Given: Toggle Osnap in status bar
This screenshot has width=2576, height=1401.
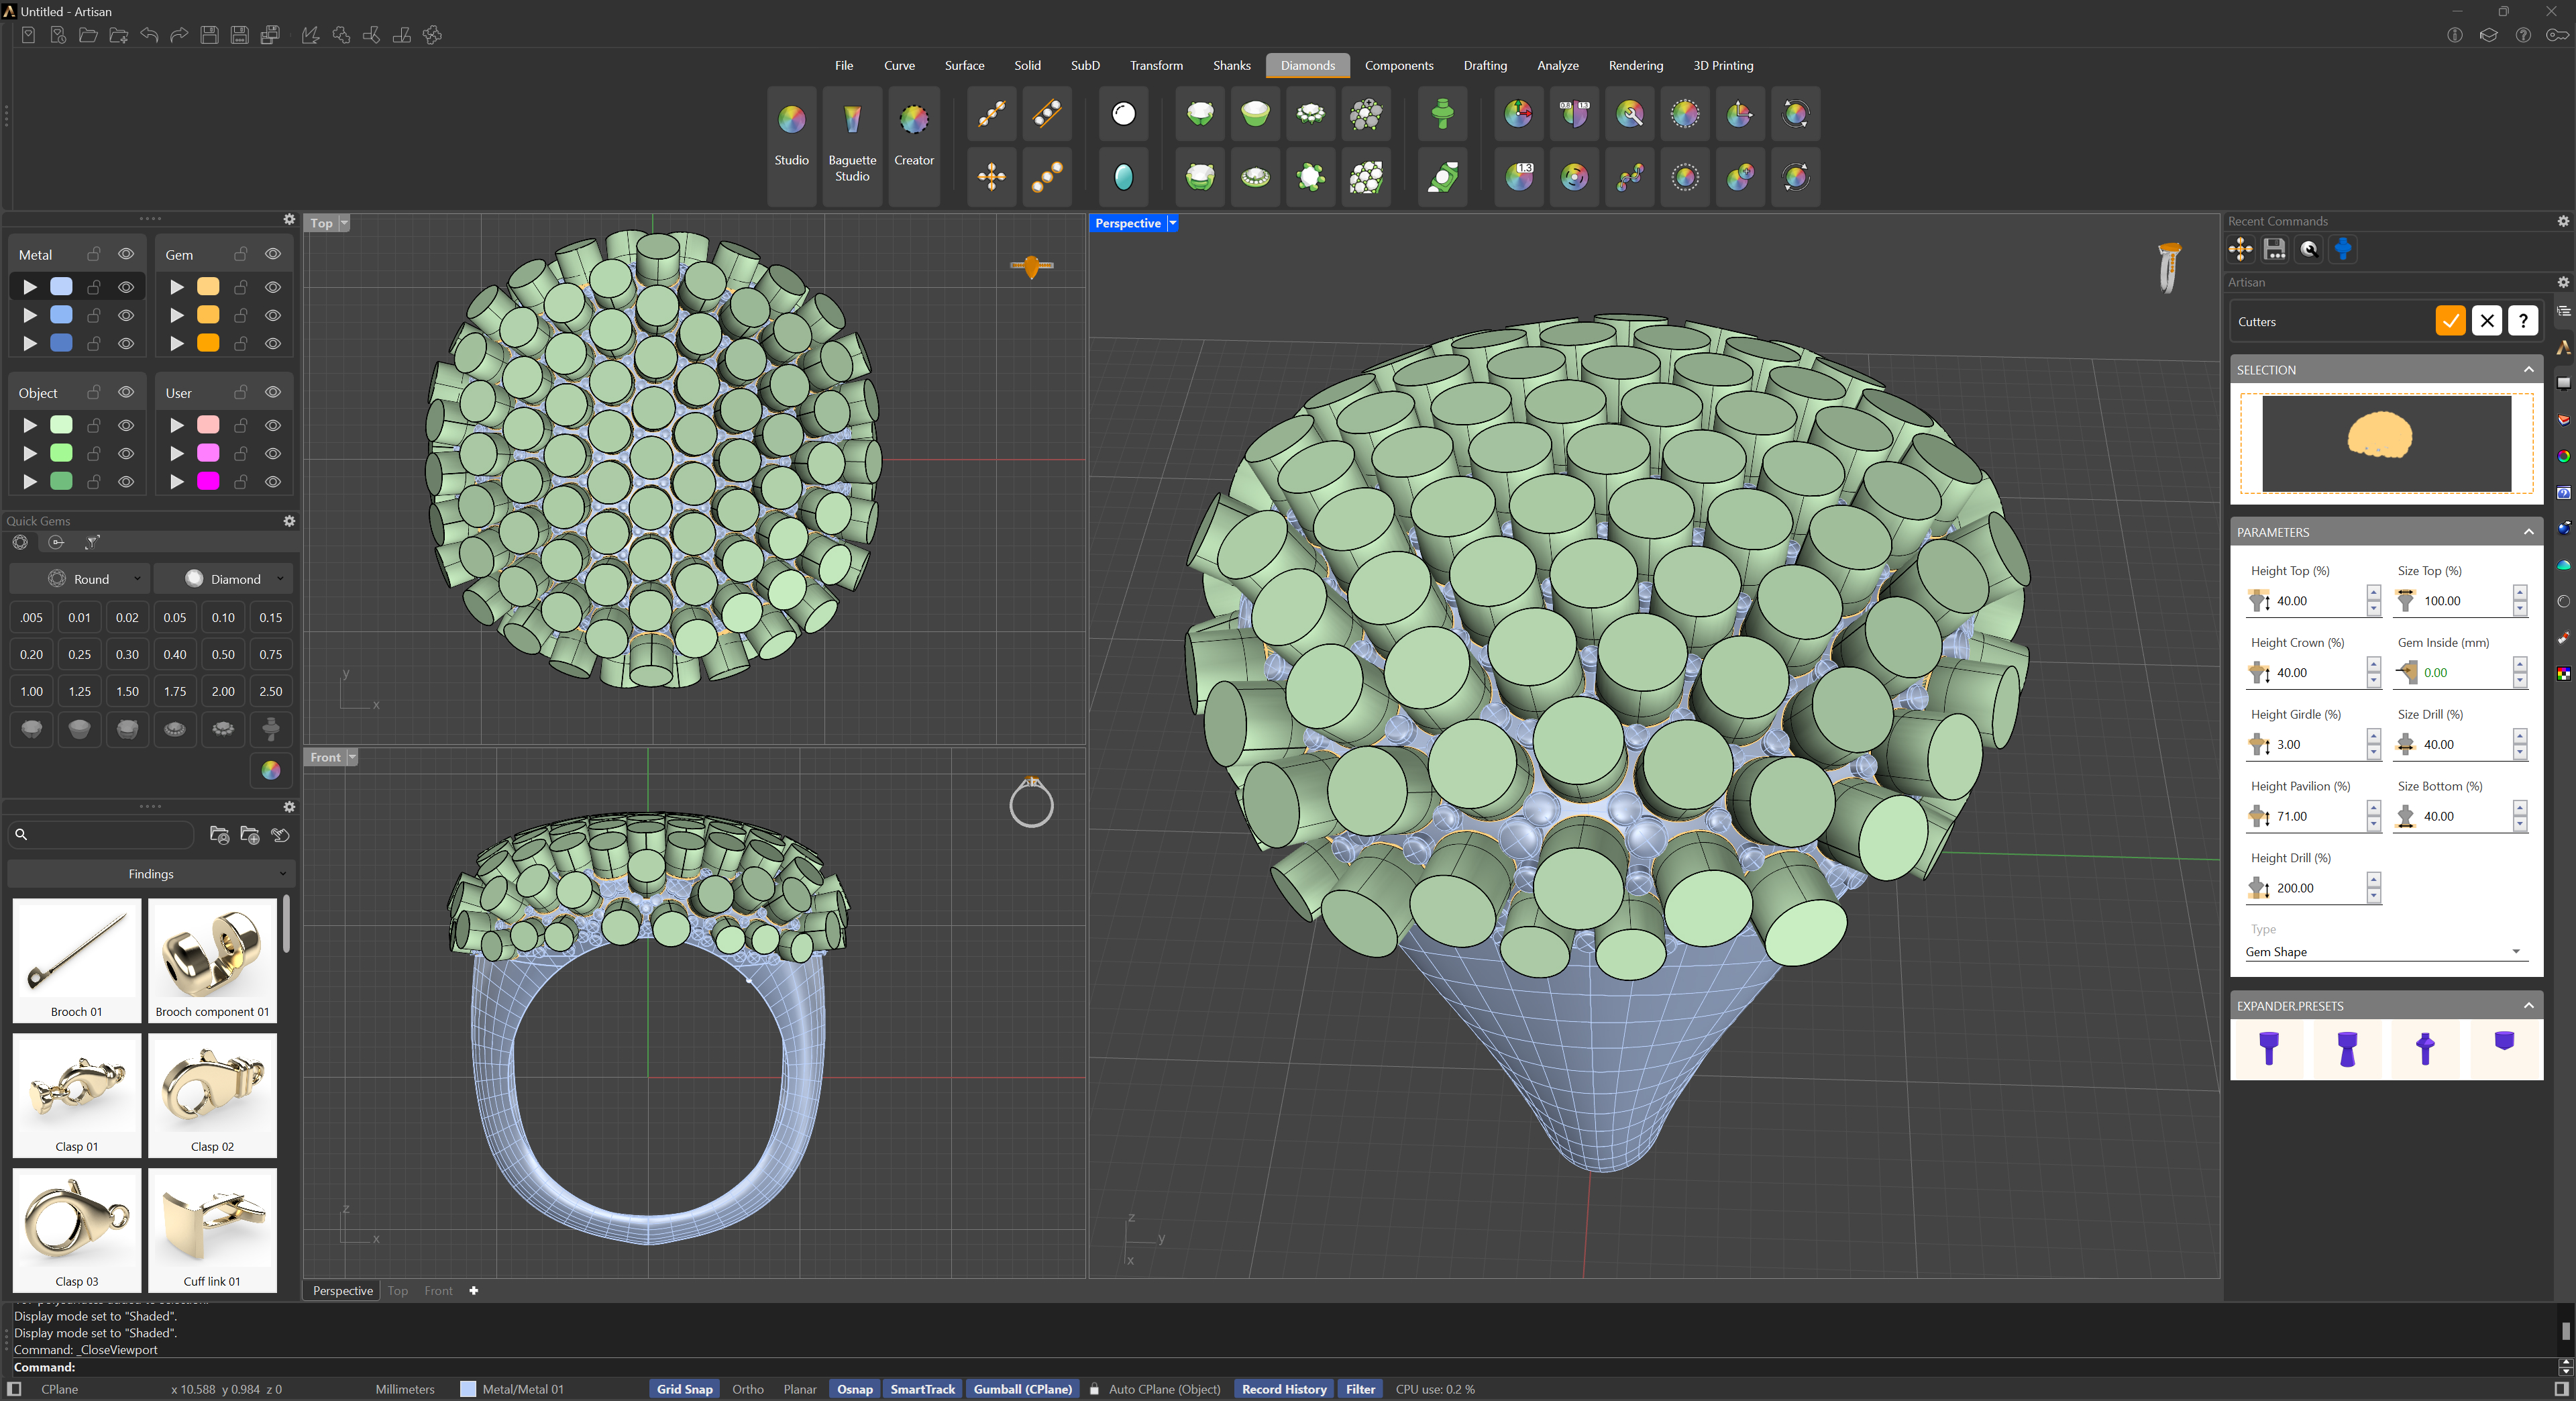Looking at the screenshot, I should point(855,1389).
